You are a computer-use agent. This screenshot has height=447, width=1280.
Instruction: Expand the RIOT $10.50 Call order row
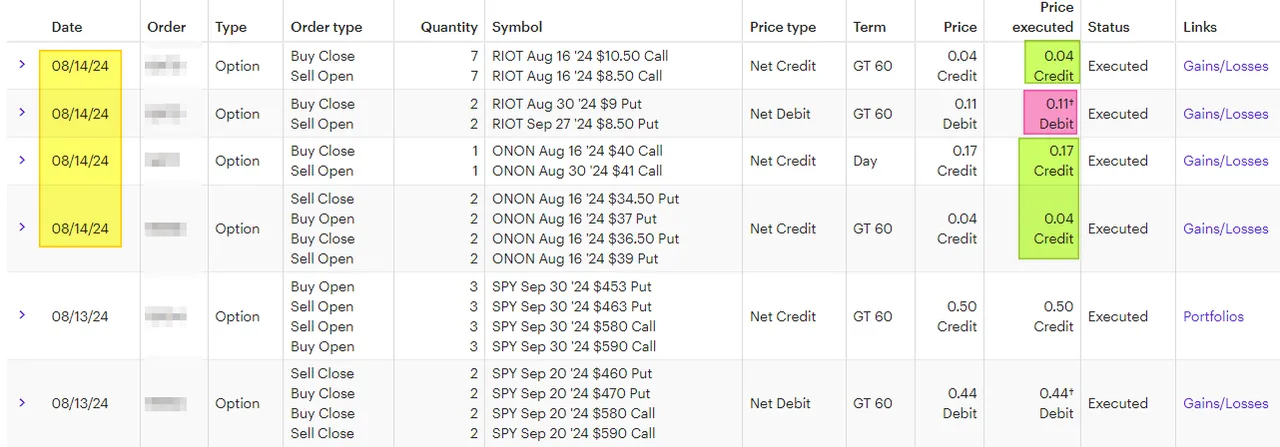click(22, 65)
